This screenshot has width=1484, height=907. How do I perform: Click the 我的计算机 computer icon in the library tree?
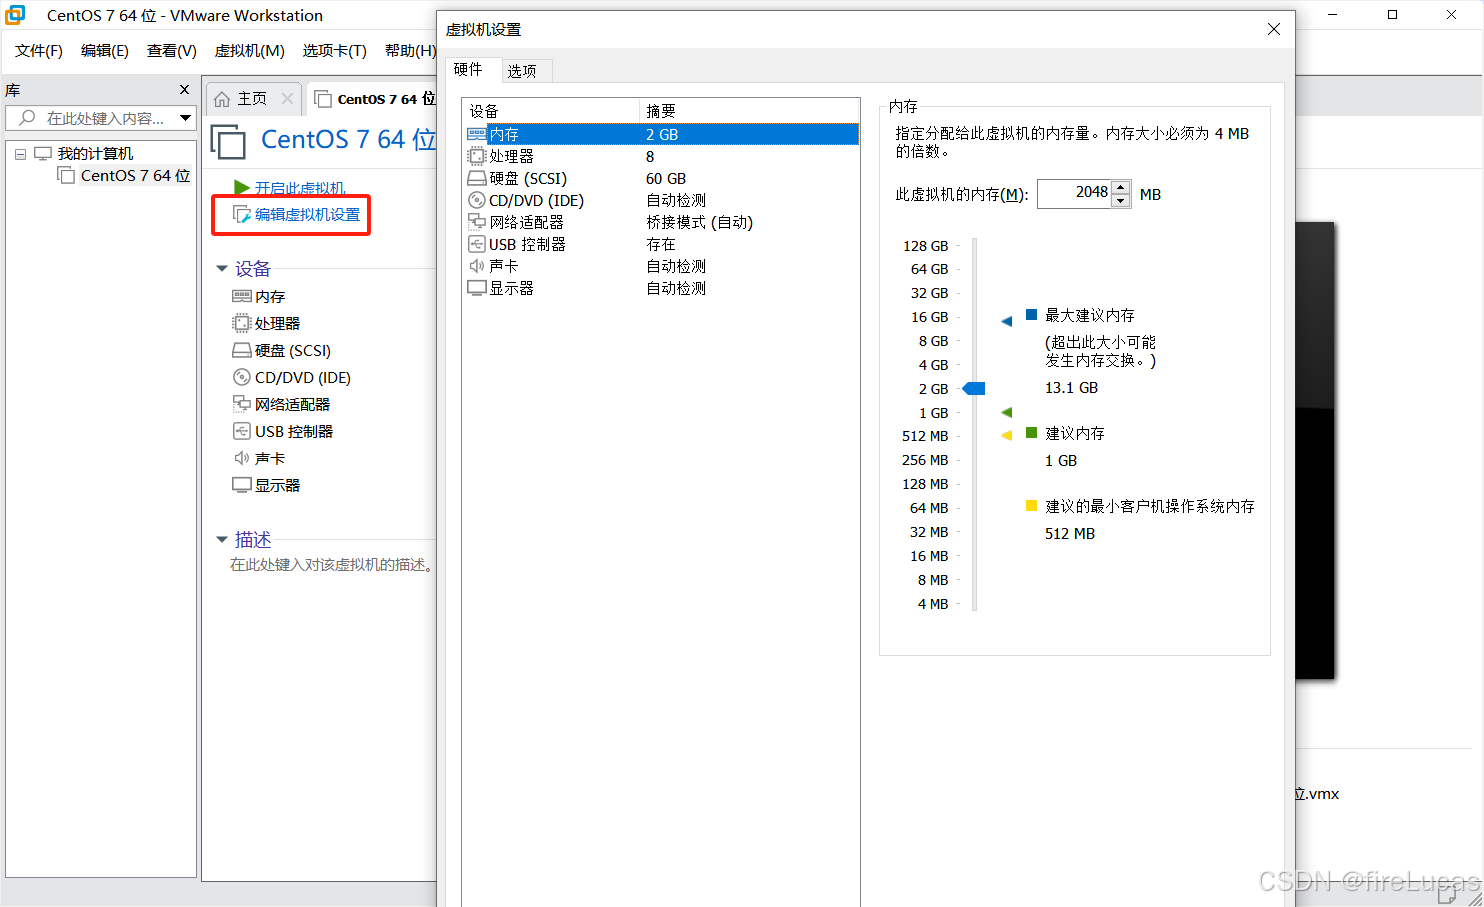tap(43, 153)
